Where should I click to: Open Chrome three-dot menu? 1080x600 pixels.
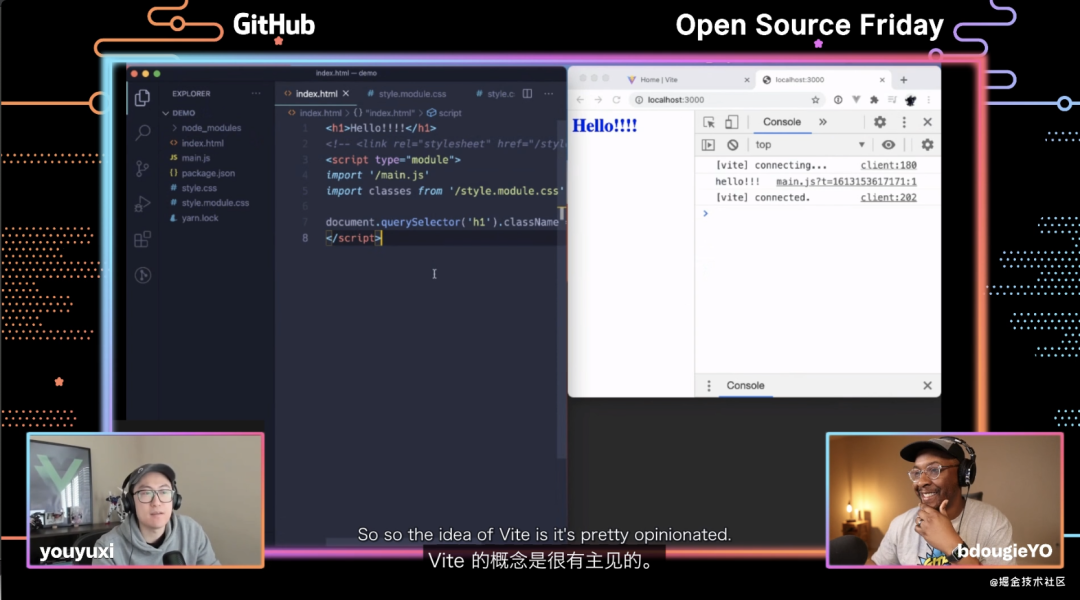(928, 100)
